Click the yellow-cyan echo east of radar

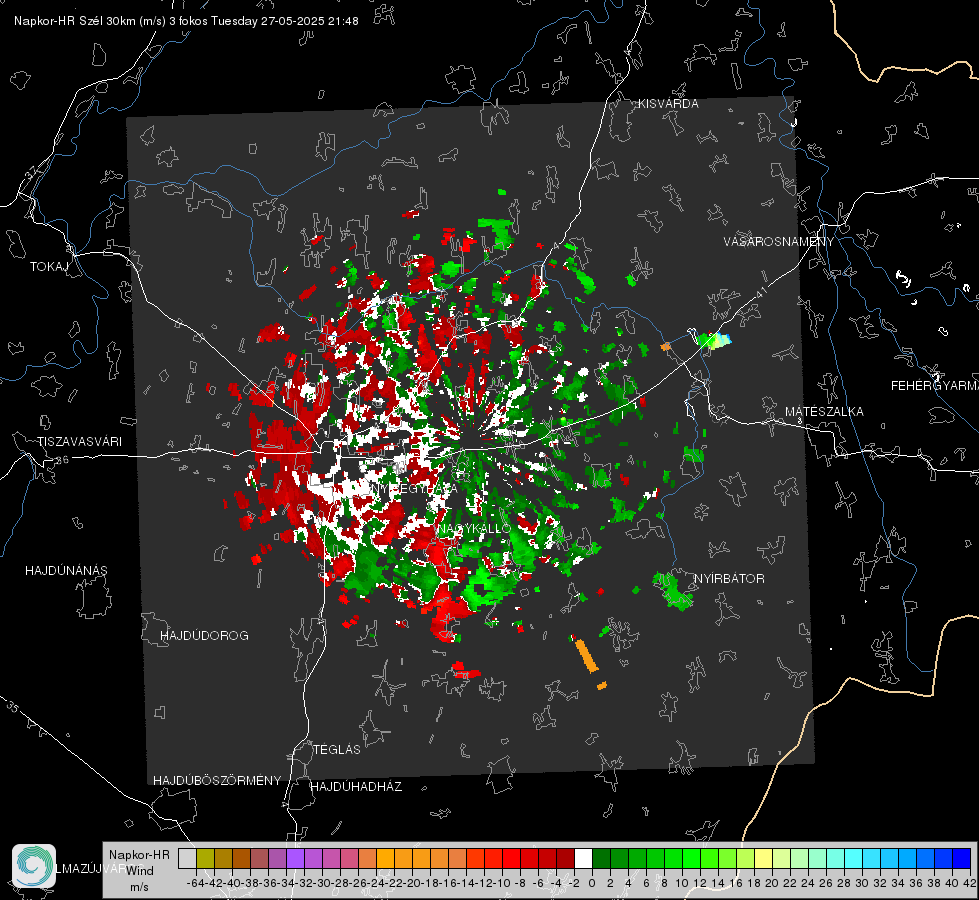click(714, 340)
